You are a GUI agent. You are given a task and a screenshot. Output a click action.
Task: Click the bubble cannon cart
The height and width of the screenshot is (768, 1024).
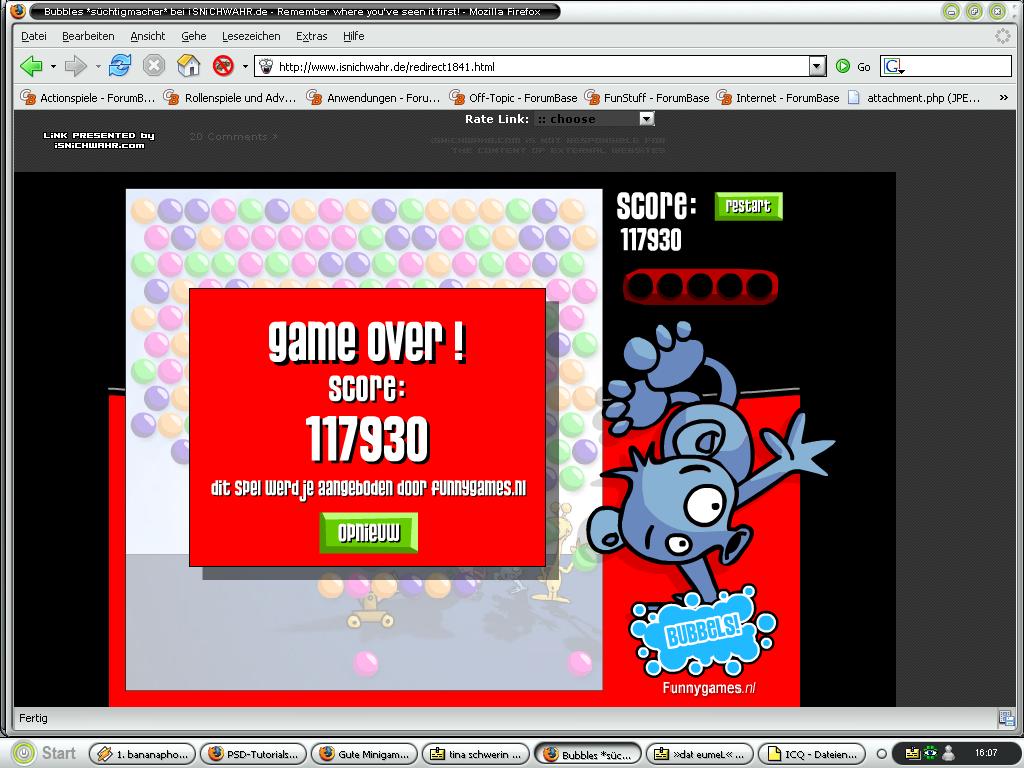coord(370,610)
